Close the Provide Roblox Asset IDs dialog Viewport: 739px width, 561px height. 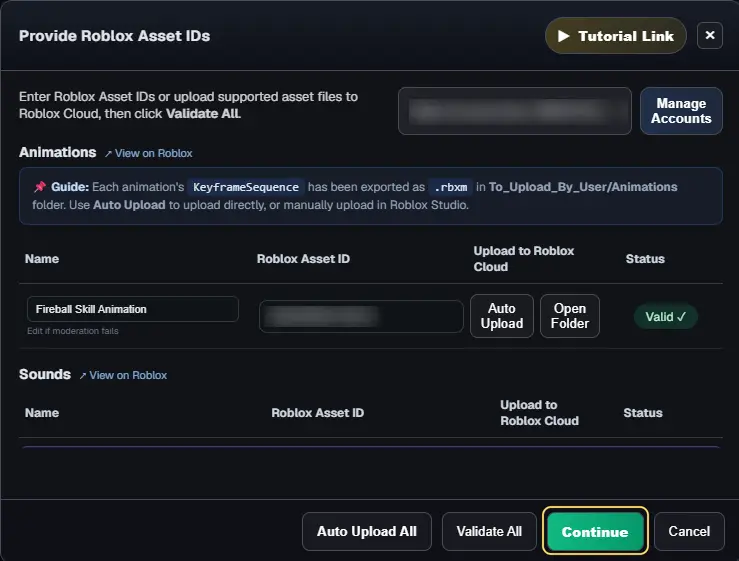click(710, 35)
